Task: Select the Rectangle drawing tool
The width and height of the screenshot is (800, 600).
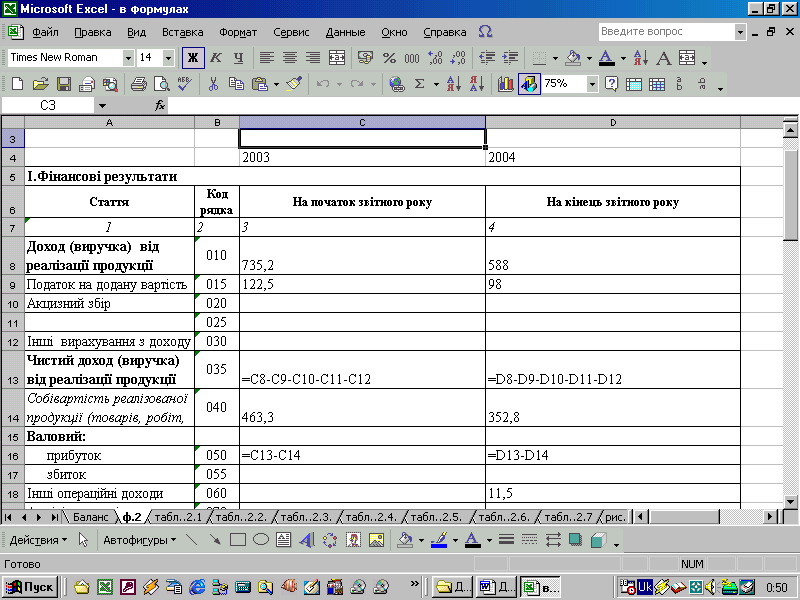Action: tap(238, 540)
